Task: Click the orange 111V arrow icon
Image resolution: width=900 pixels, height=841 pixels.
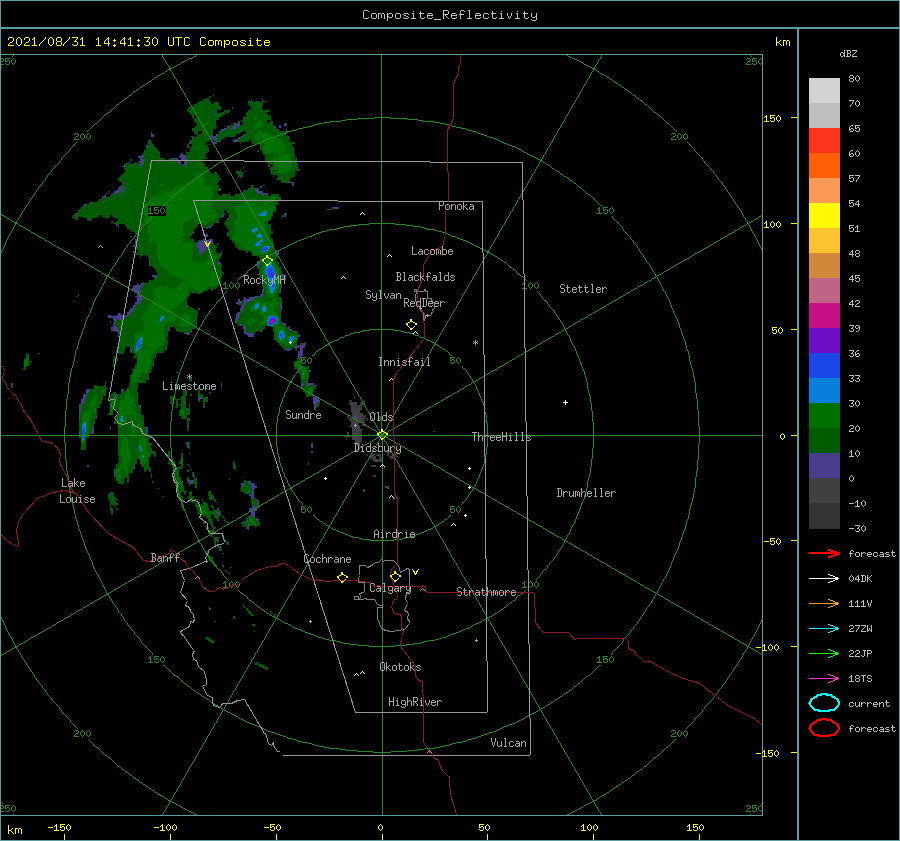Action: click(824, 603)
